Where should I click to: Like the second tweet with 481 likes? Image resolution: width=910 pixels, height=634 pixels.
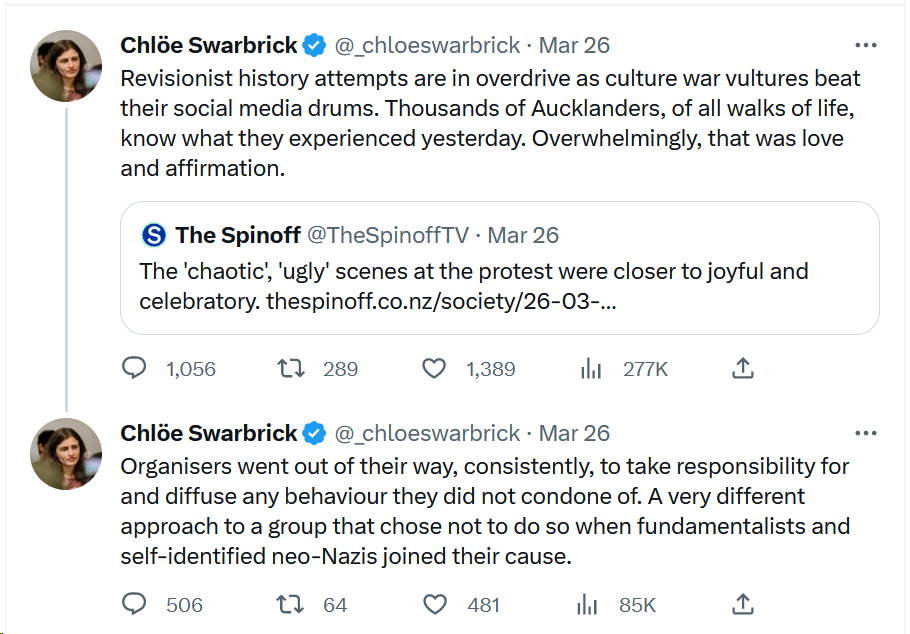coord(434,604)
